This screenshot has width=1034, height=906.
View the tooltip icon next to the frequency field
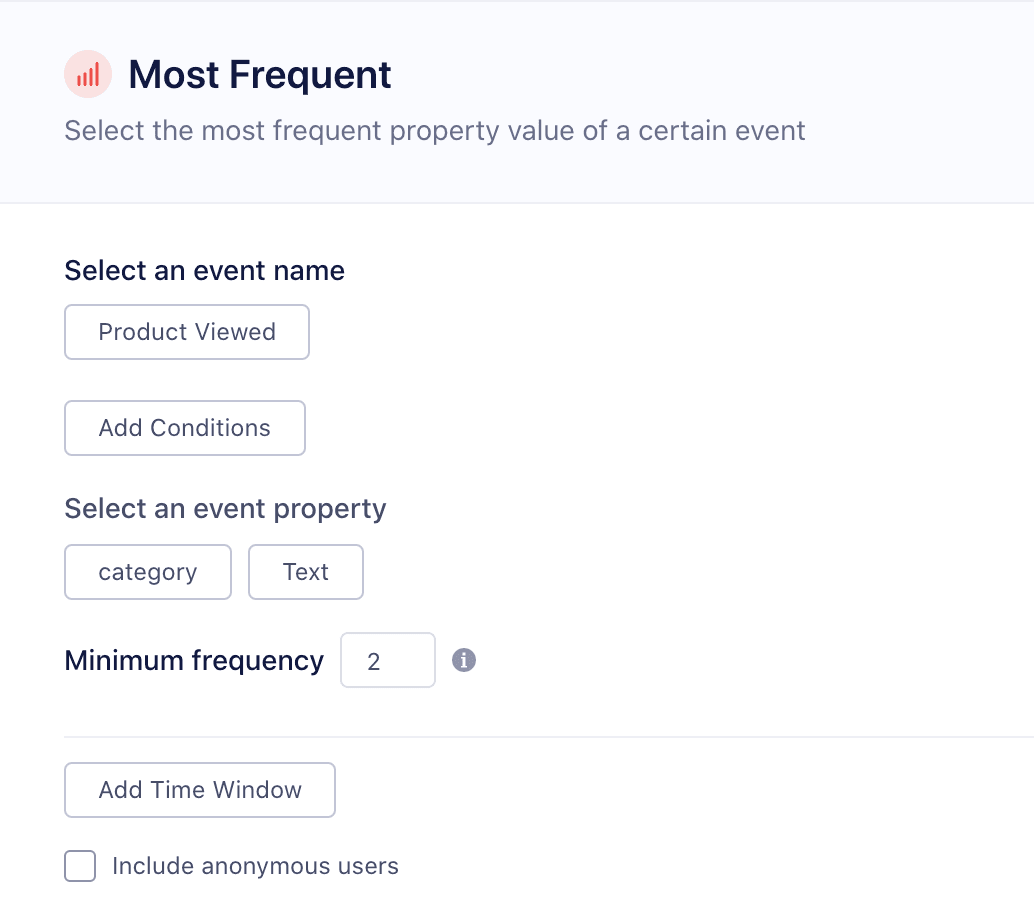click(464, 660)
